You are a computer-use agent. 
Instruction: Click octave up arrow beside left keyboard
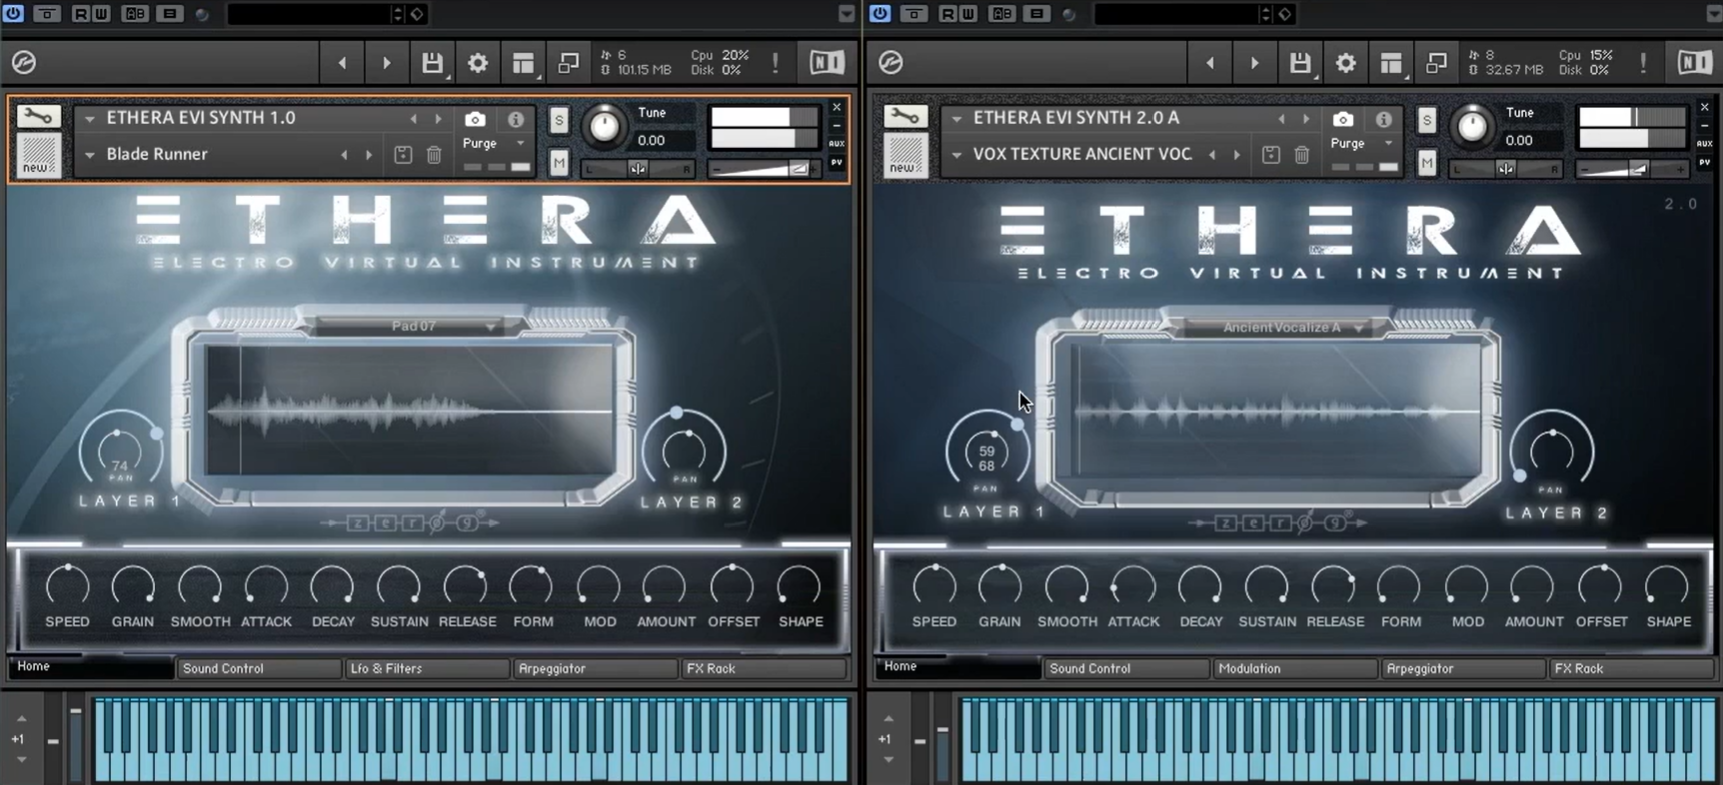point(21,719)
